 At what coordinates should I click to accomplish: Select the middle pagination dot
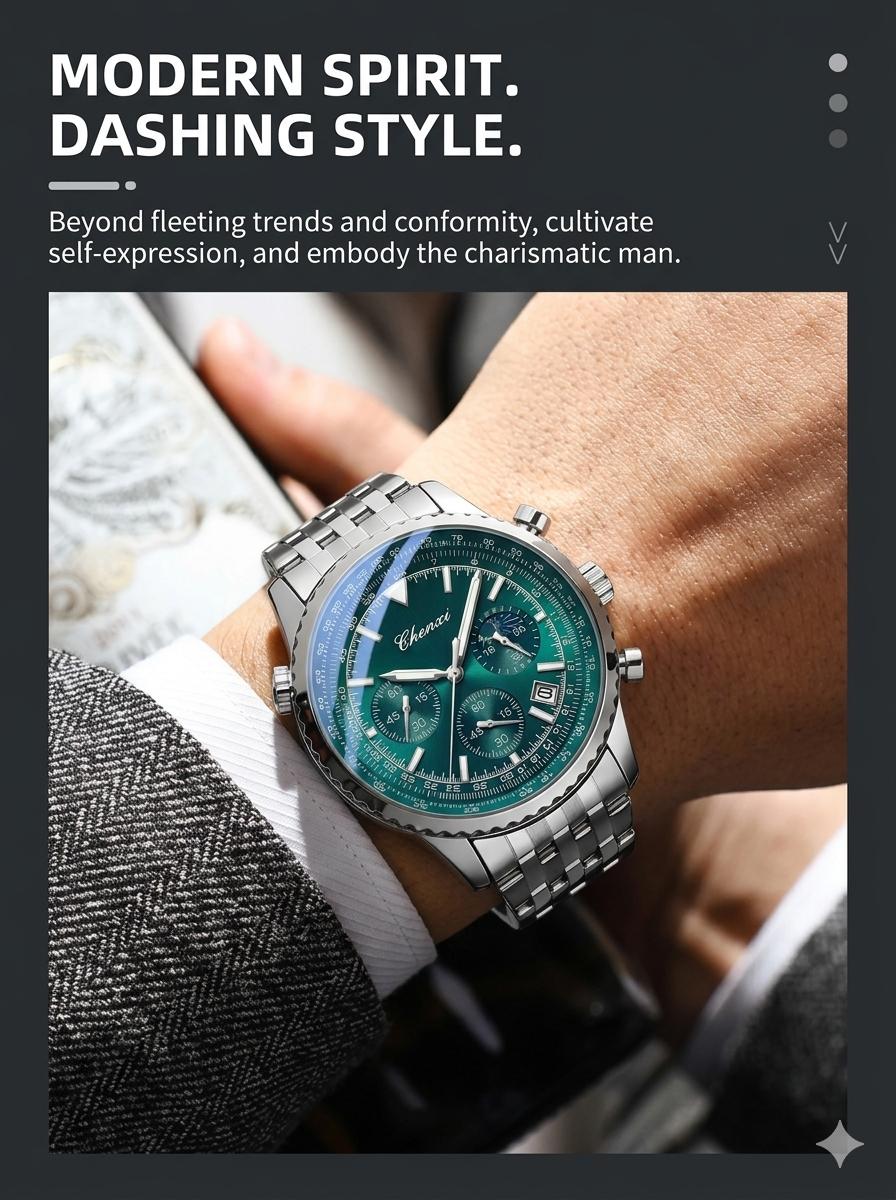pyautogui.click(x=838, y=103)
